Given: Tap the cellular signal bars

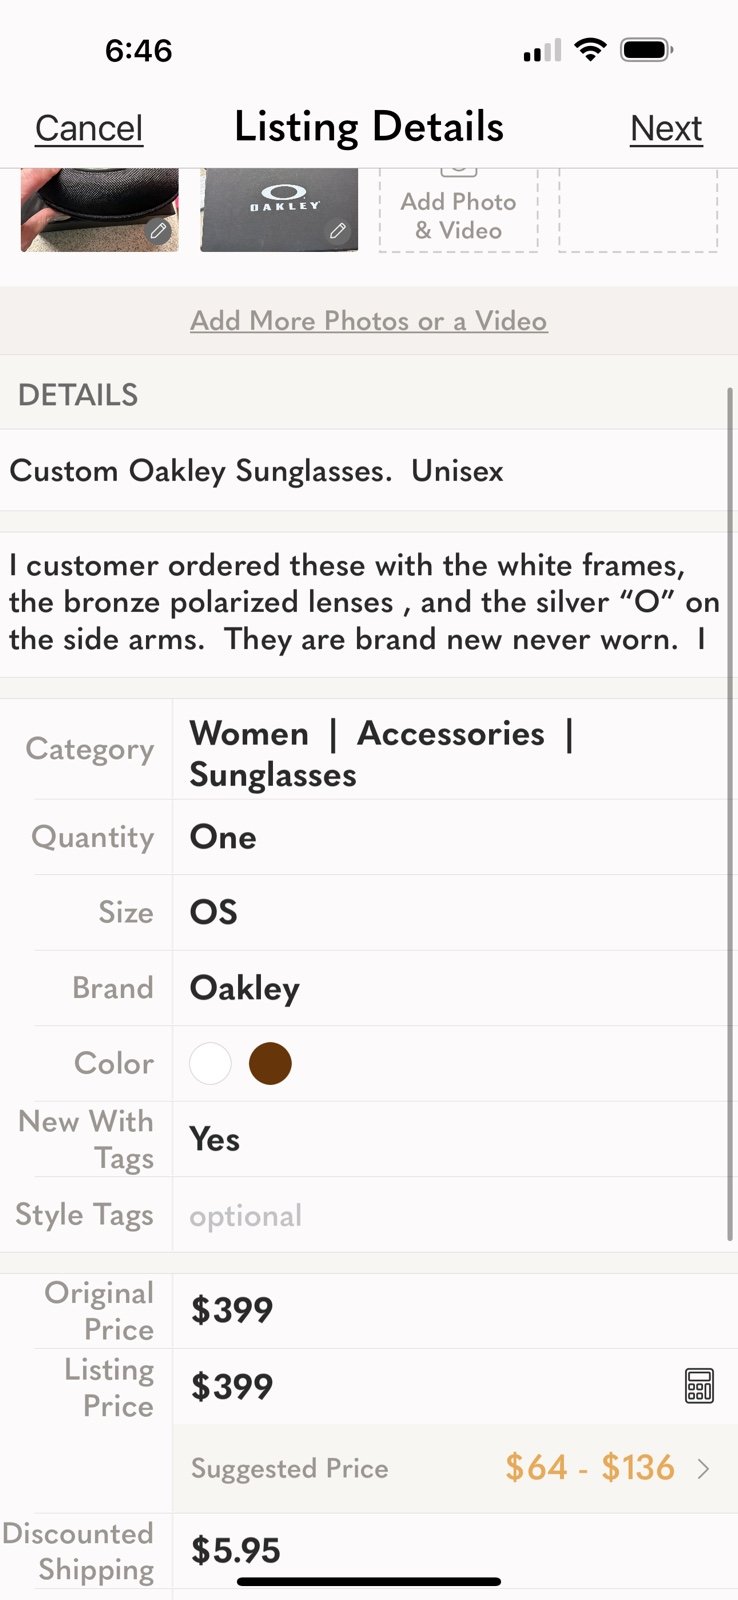Looking at the screenshot, I should pos(542,50).
